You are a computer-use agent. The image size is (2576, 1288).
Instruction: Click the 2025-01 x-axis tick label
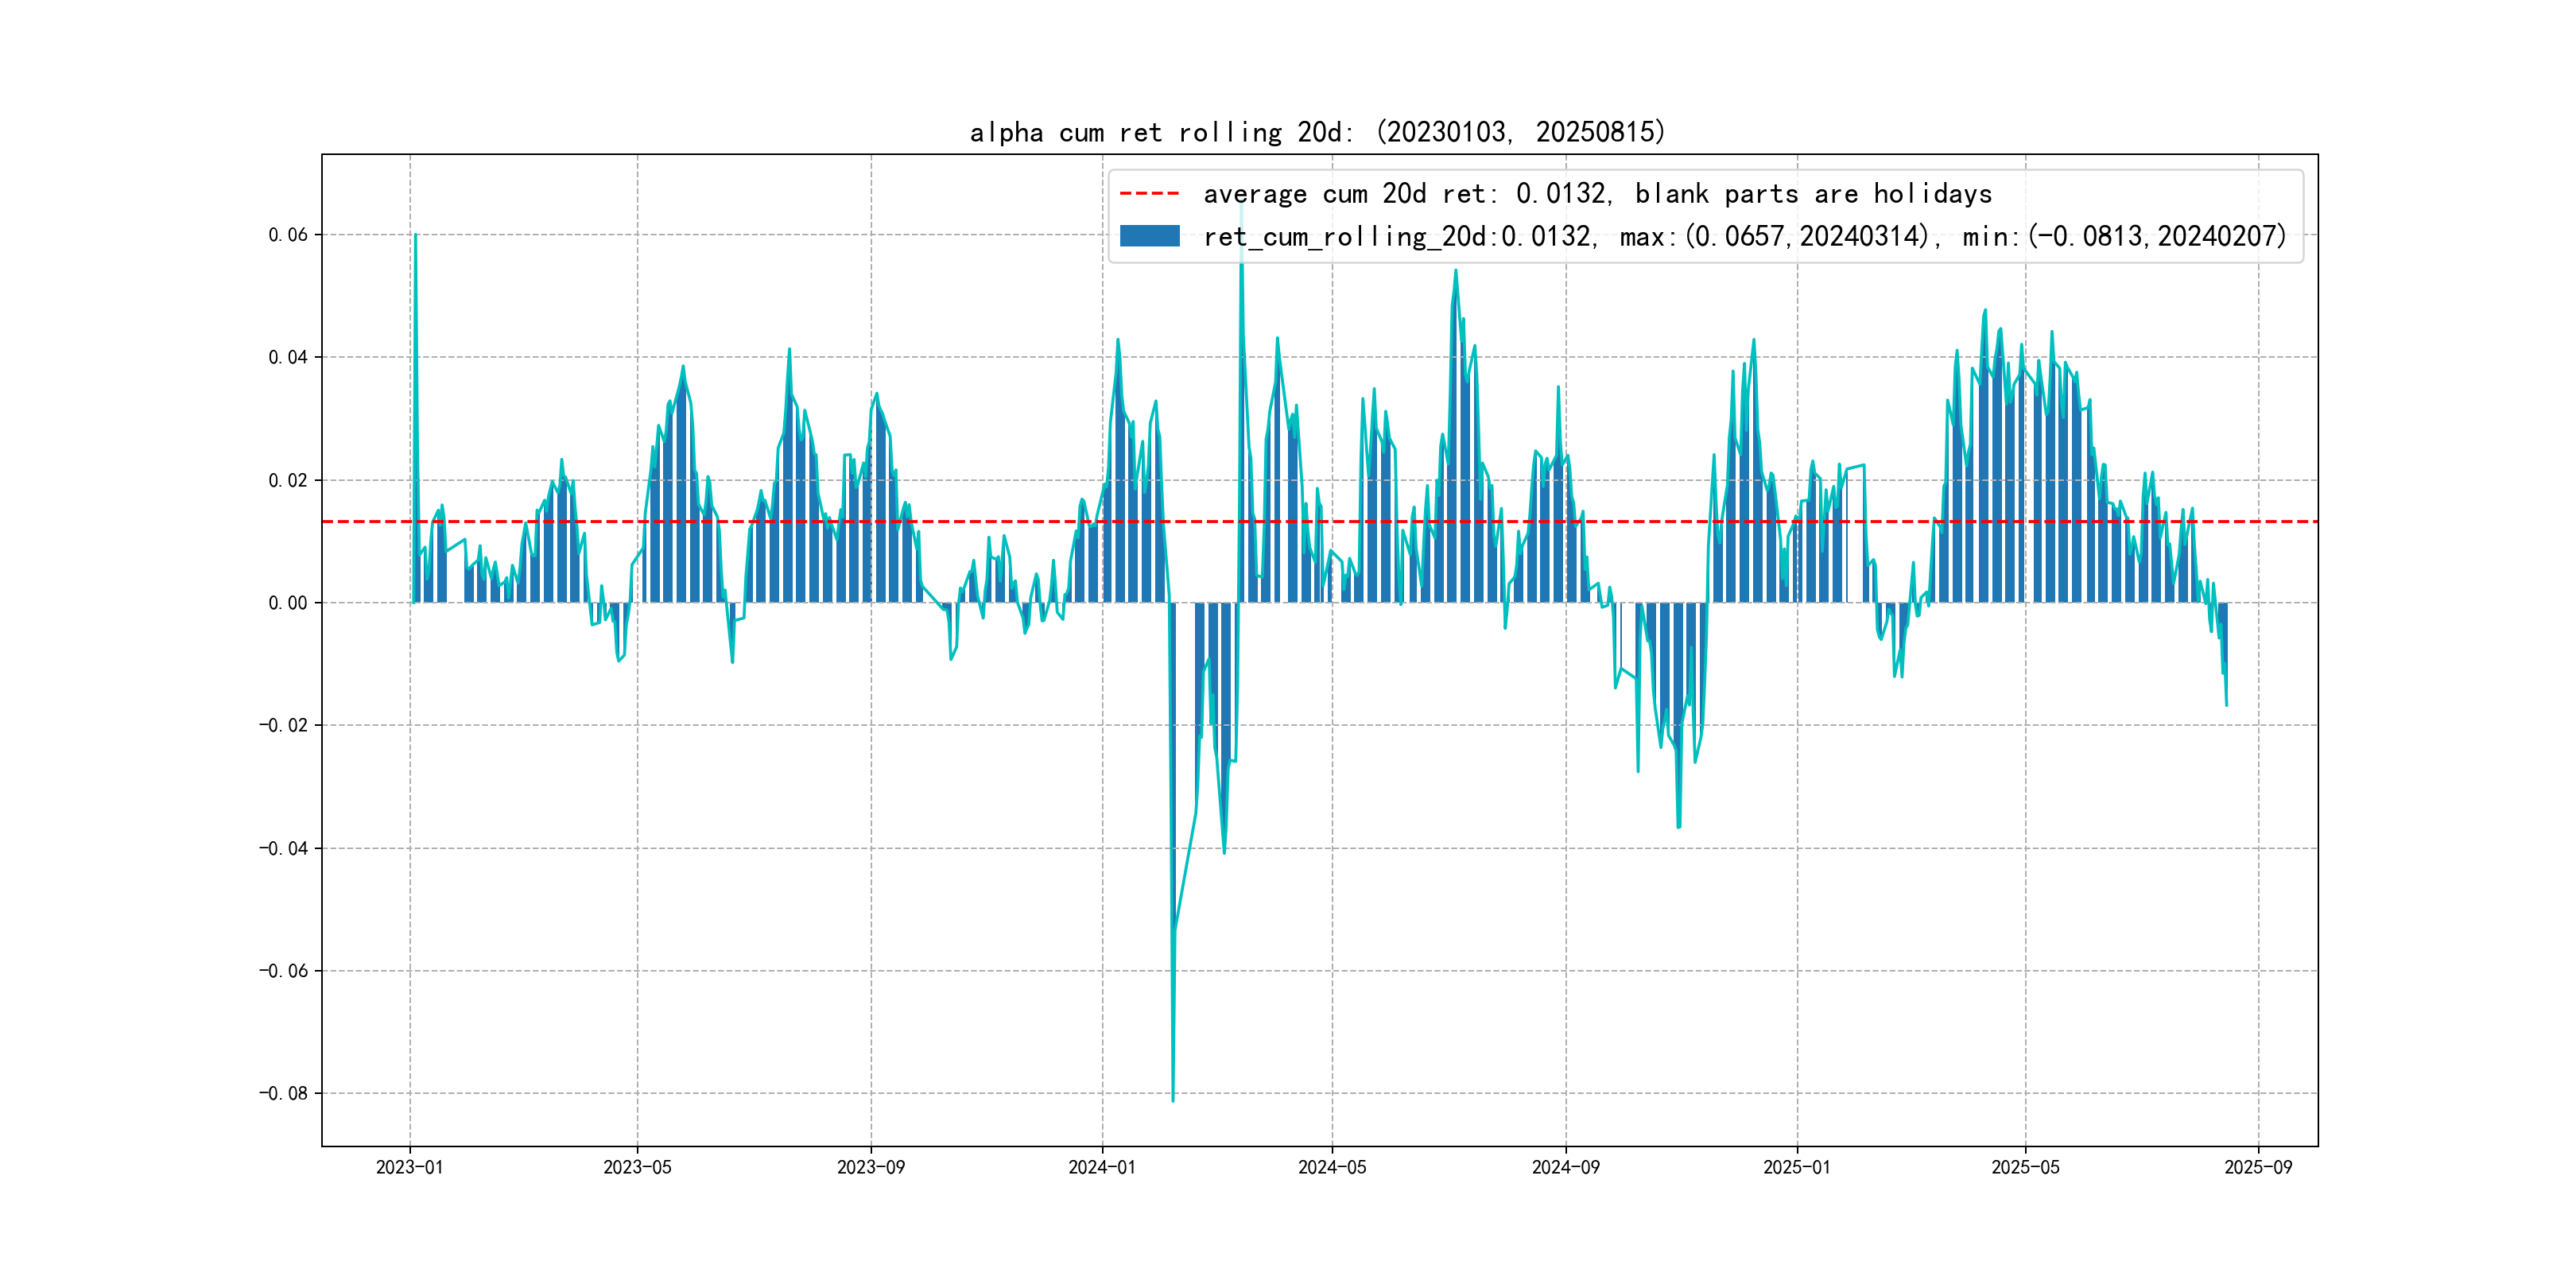coord(1797,1167)
